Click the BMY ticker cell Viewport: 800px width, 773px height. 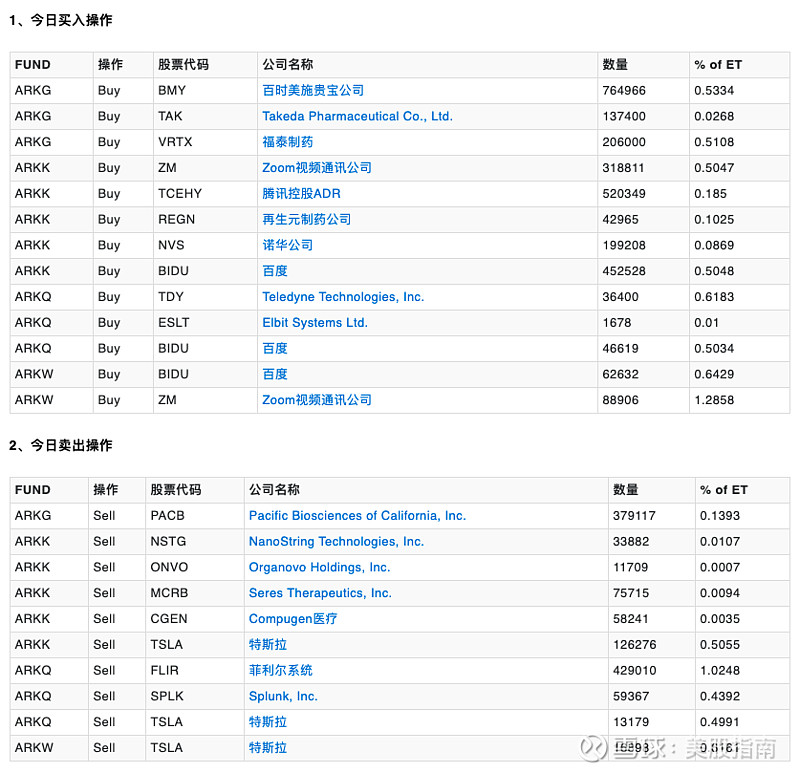point(205,90)
